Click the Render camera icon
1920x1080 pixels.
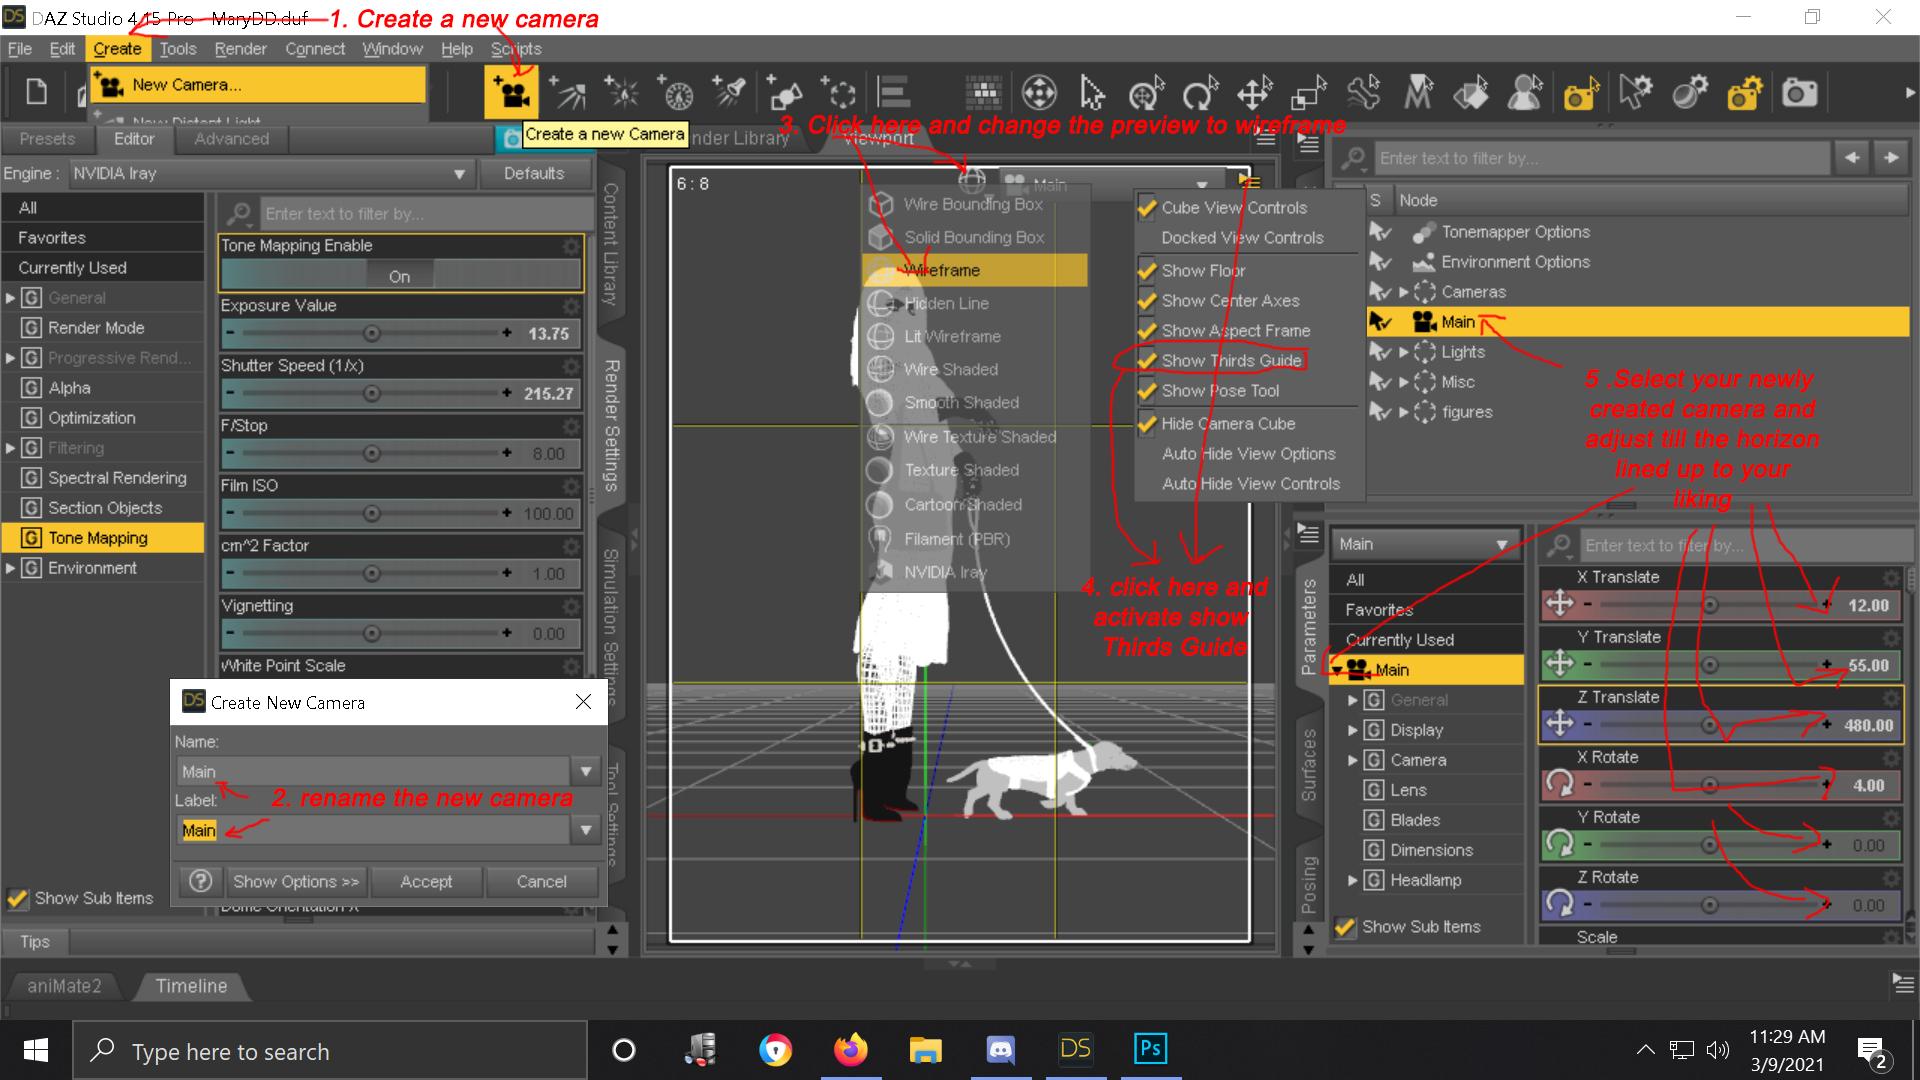[x=1799, y=93]
